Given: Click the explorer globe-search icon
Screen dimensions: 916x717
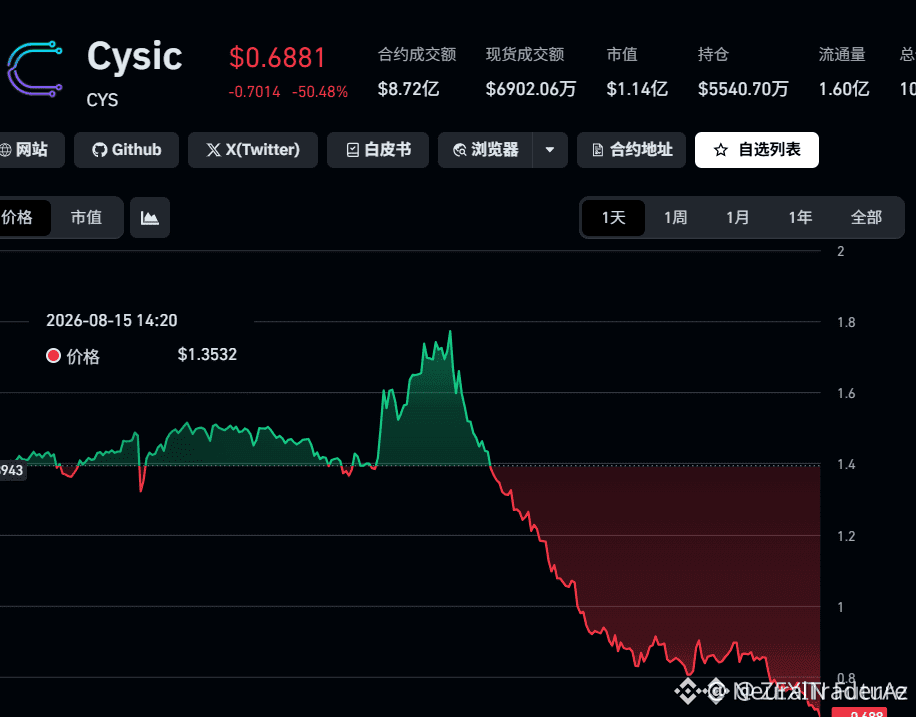Looking at the screenshot, I should (460, 150).
